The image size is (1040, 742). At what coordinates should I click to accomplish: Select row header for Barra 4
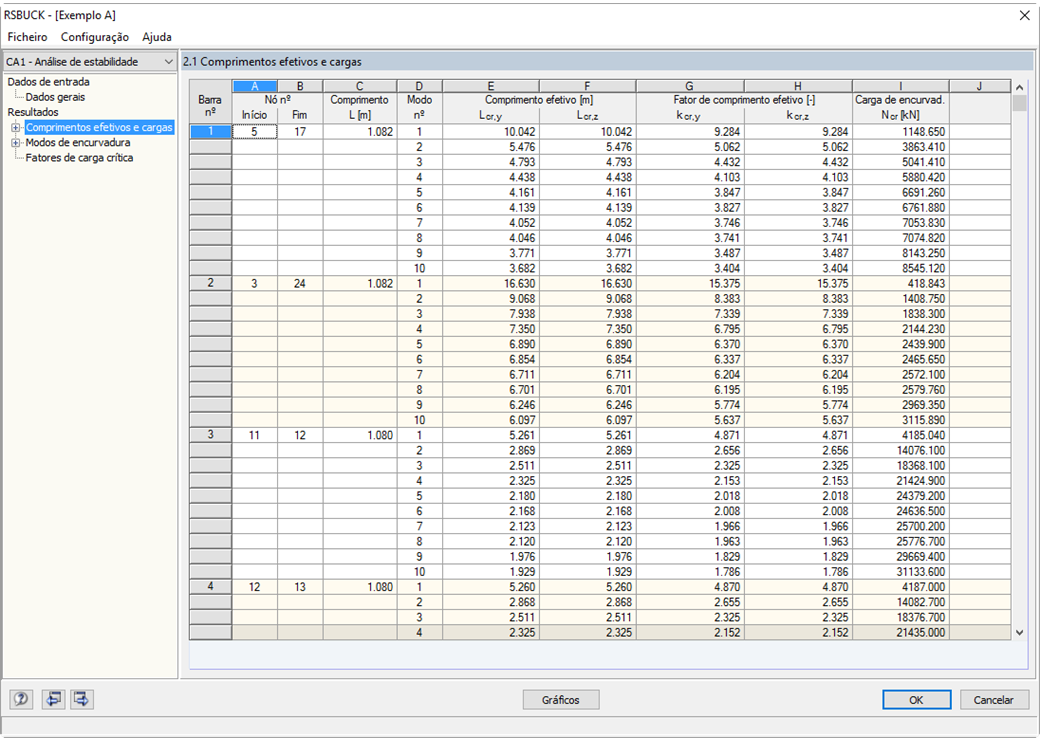coord(210,587)
